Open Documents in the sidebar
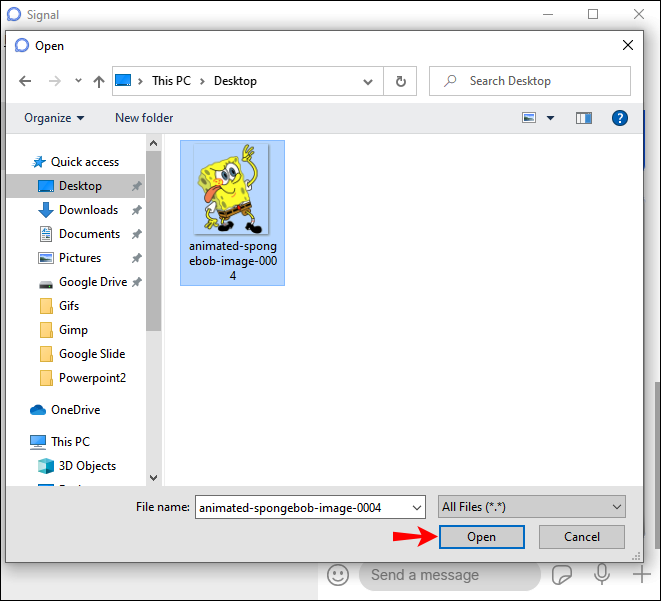661x601 pixels. click(80, 234)
